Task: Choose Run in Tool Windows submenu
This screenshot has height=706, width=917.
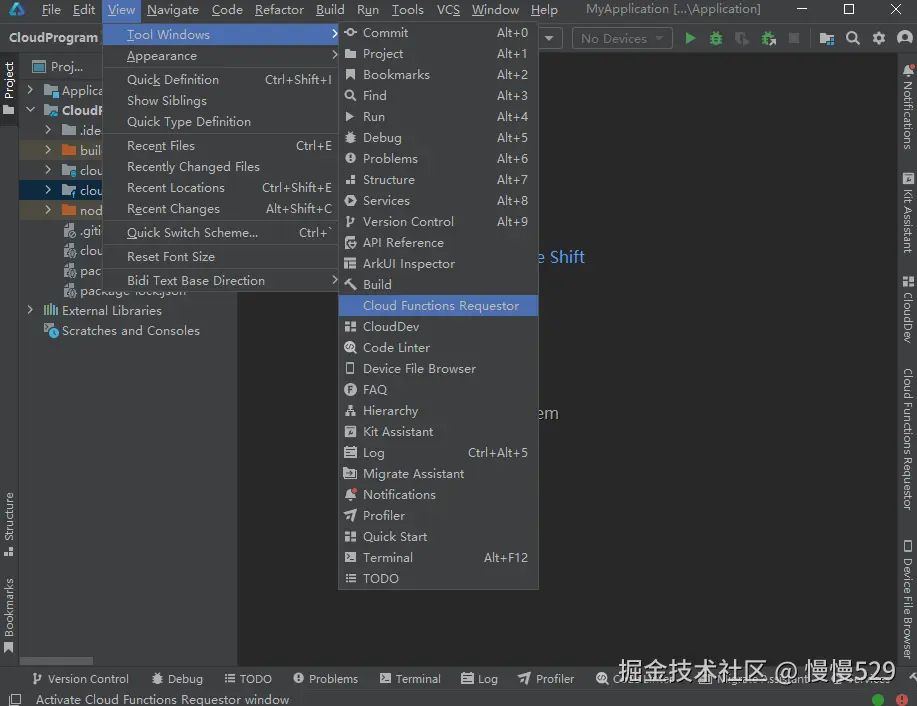Action: [438, 117]
